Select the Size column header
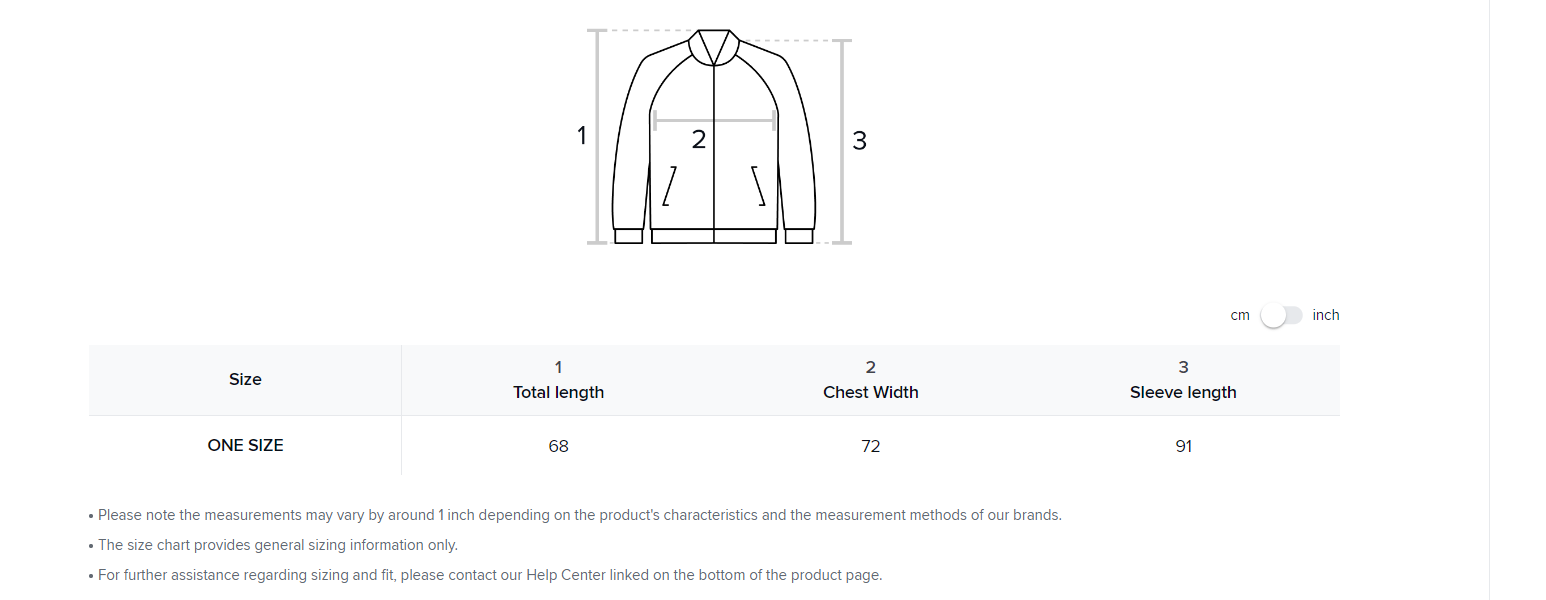The height and width of the screenshot is (600, 1546). tap(245, 379)
